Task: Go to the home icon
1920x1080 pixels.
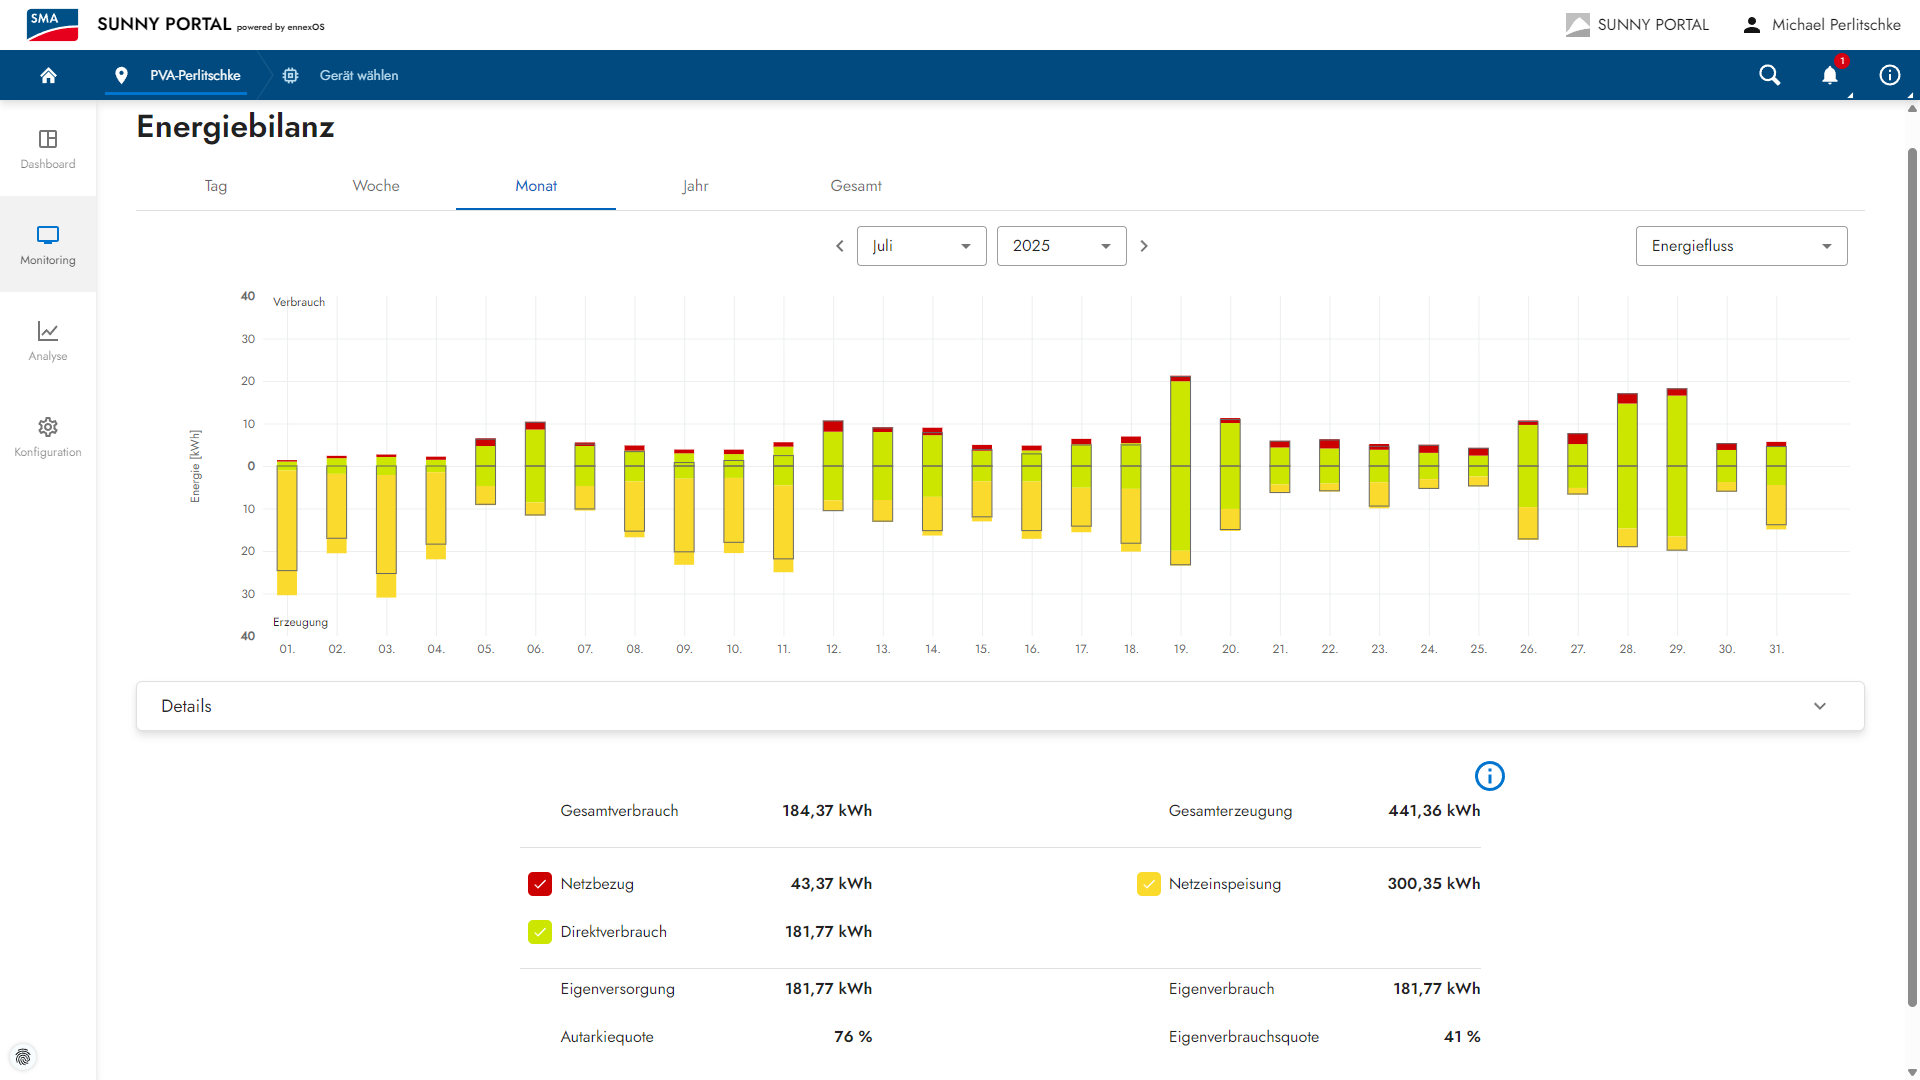Action: click(x=48, y=75)
